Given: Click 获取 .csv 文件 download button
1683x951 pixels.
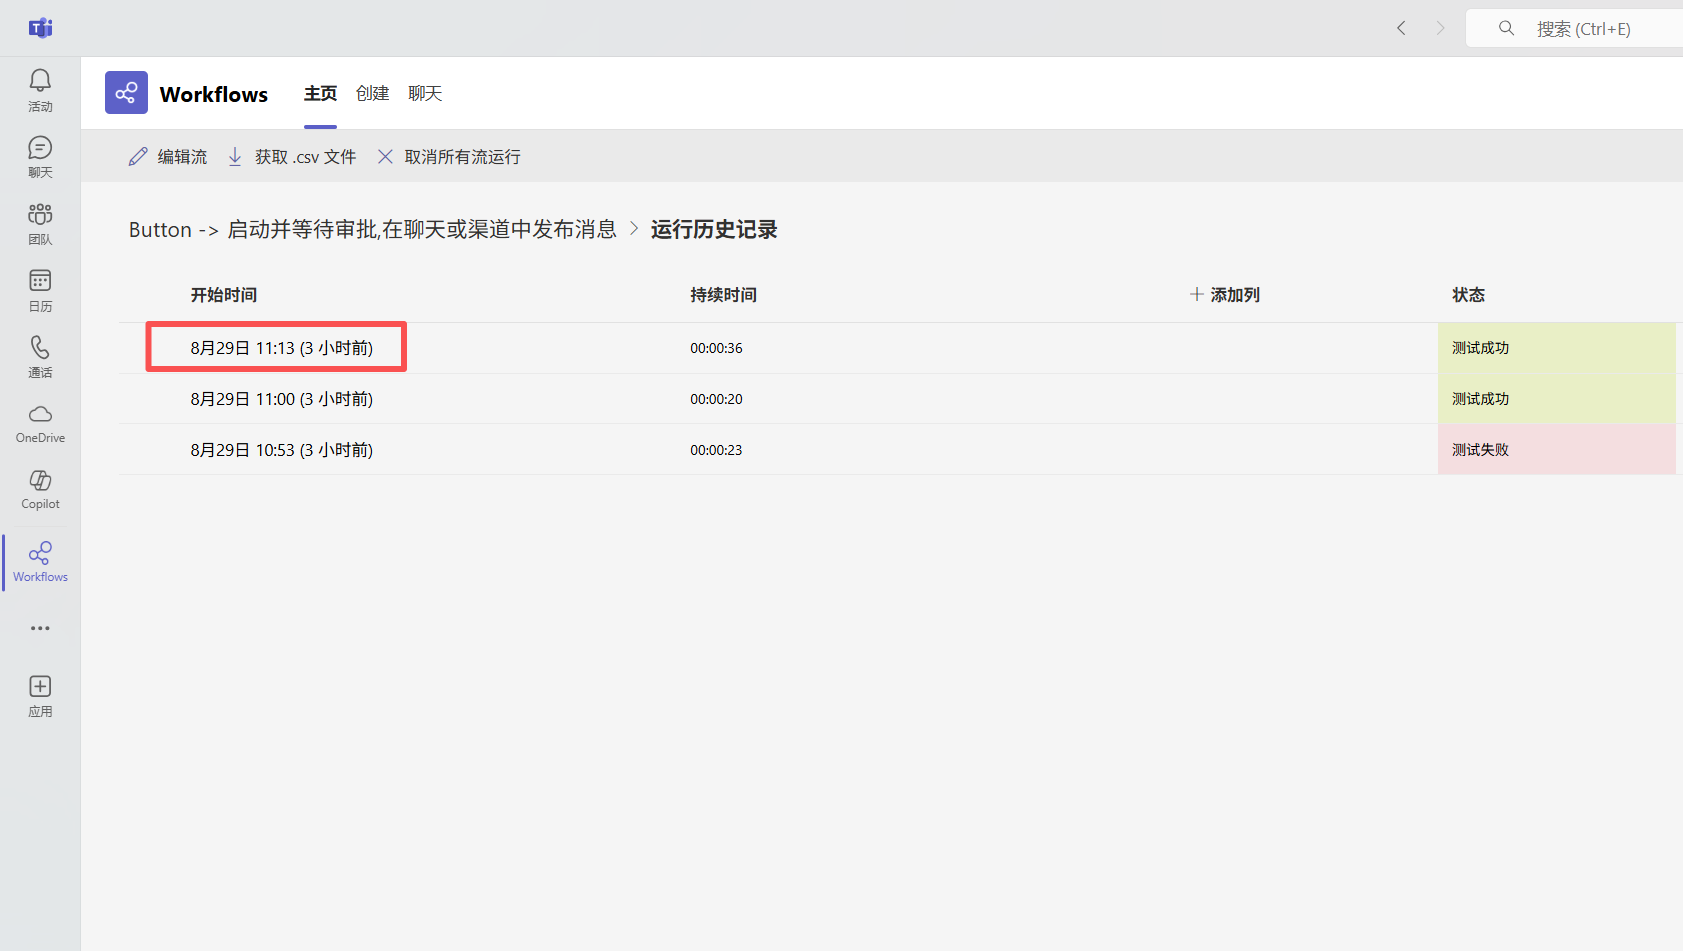Looking at the screenshot, I should 292,157.
